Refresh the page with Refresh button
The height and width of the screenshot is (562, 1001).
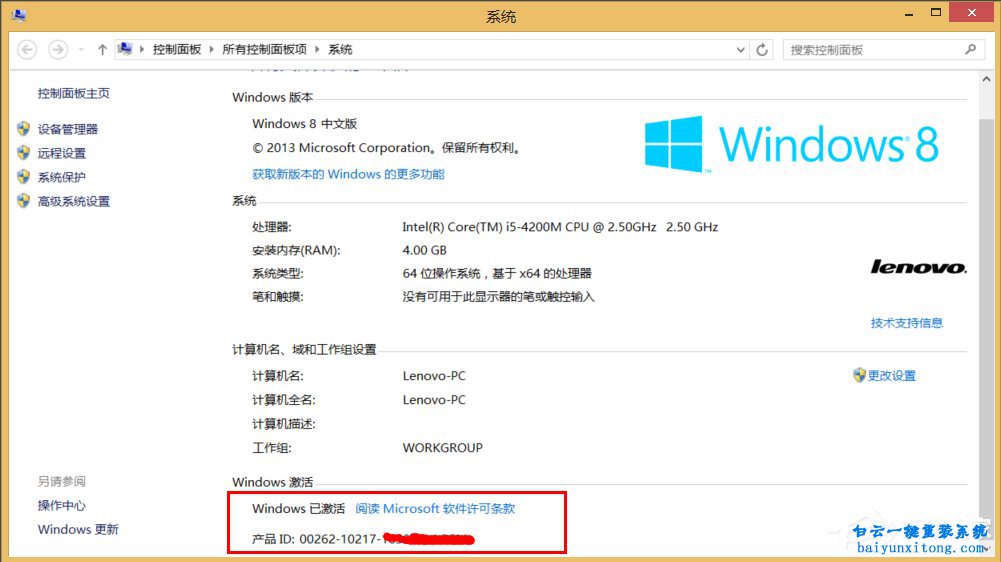tap(762, 49)
